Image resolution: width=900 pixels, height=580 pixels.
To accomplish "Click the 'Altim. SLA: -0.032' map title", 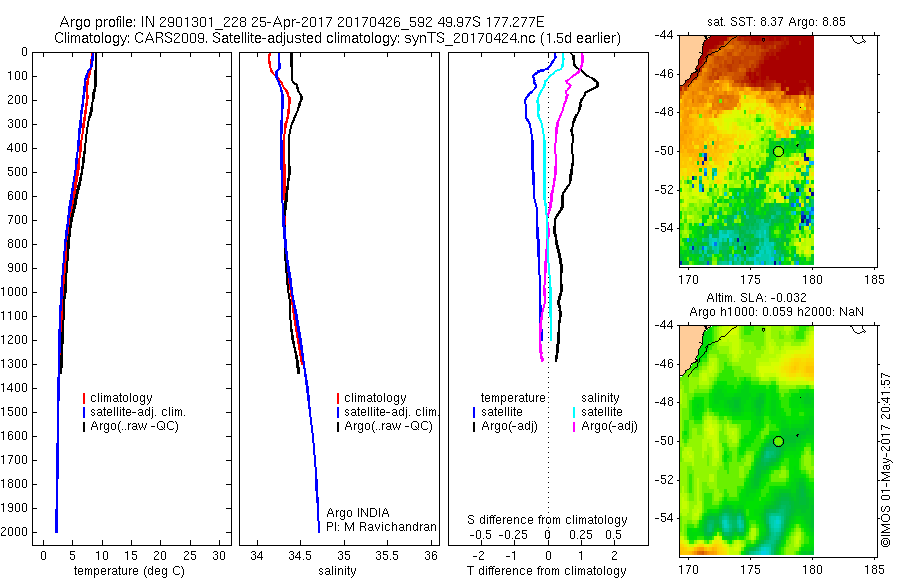I will 756,298.
